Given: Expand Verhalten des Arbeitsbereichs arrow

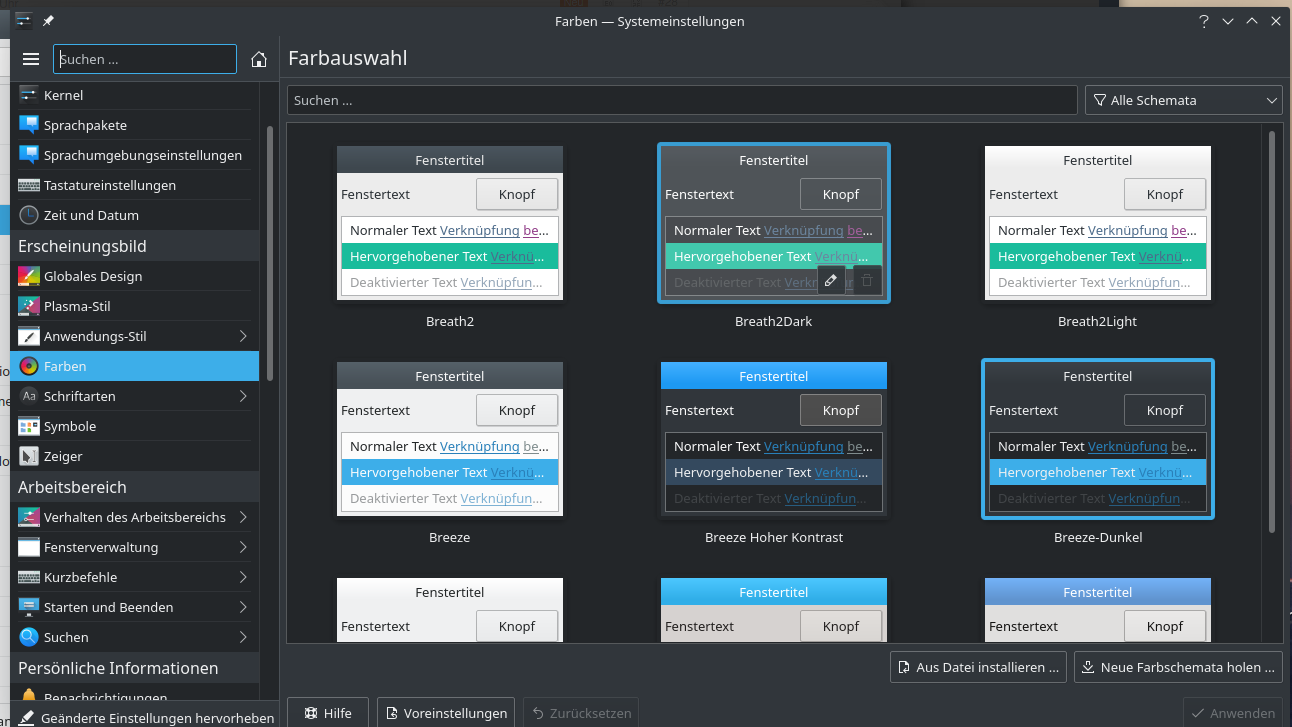Looking at the screenshot, I should (243, 517).
